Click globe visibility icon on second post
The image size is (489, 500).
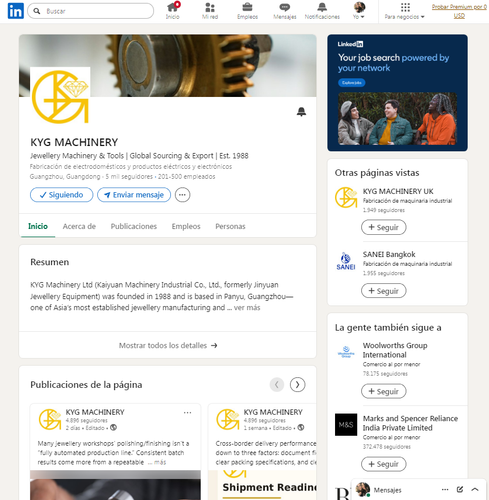[301, 428]
